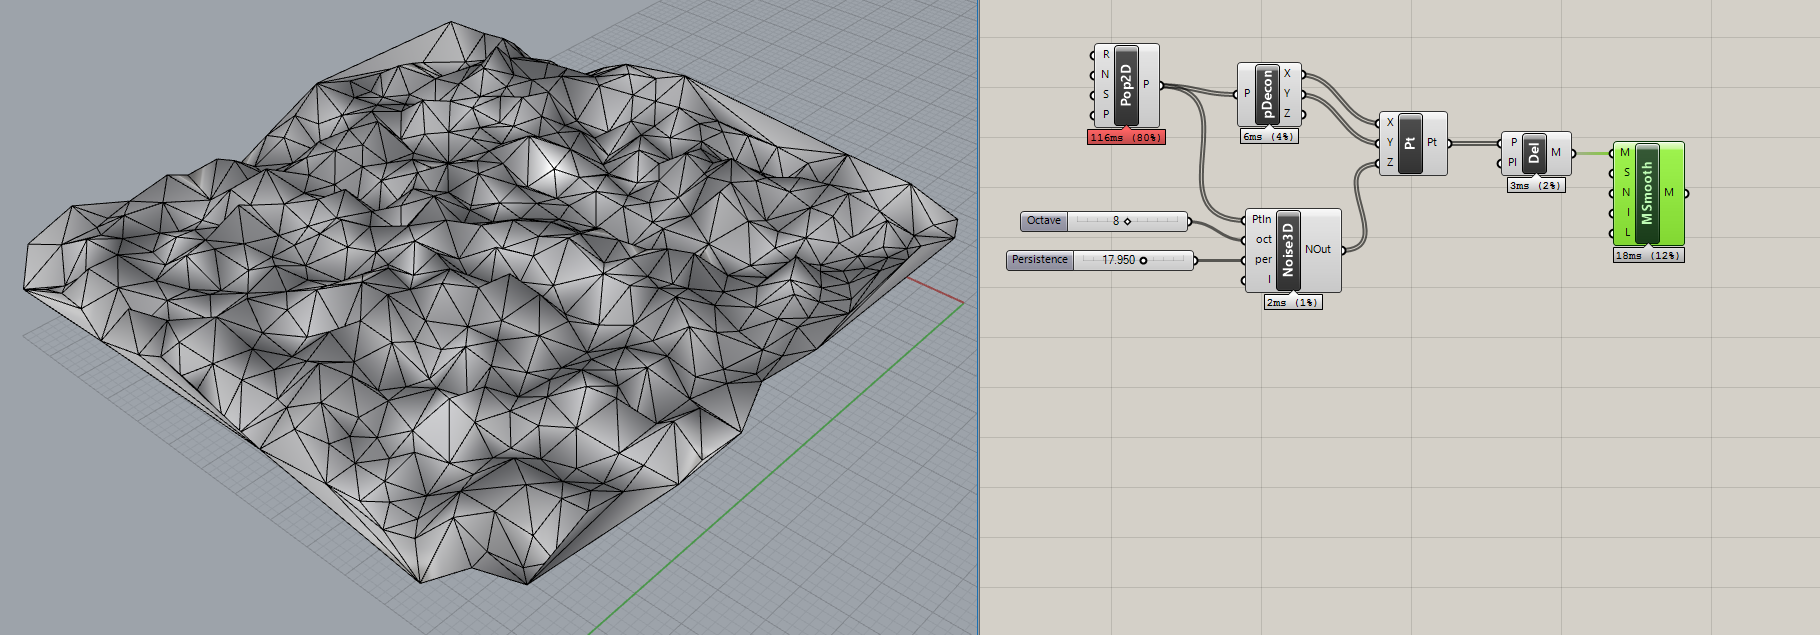Click the PtIn input of Noise3D

(x=1261, y=220)
